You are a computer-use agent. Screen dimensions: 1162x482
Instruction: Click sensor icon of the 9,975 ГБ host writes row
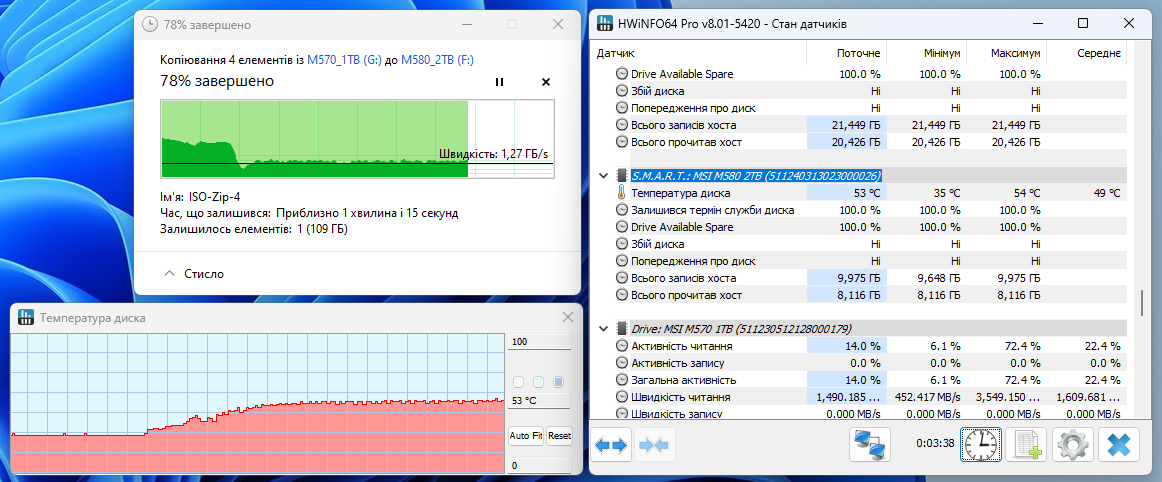(621, 278)
